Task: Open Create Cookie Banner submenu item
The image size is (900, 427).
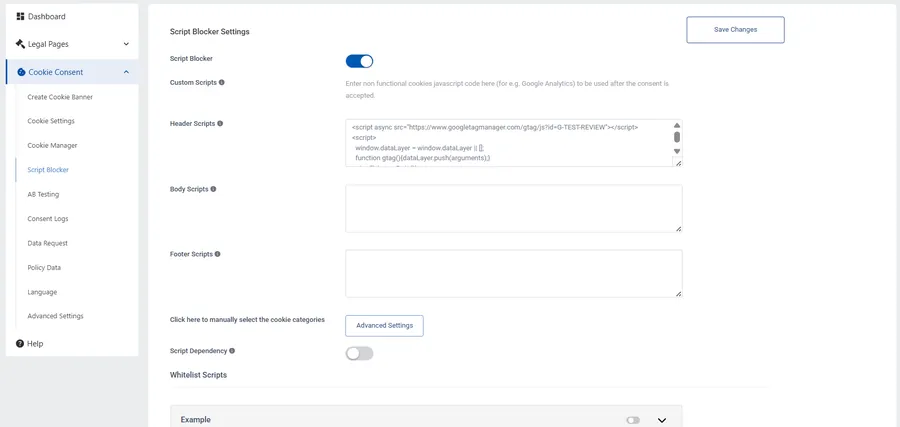Action: [60, 97]
